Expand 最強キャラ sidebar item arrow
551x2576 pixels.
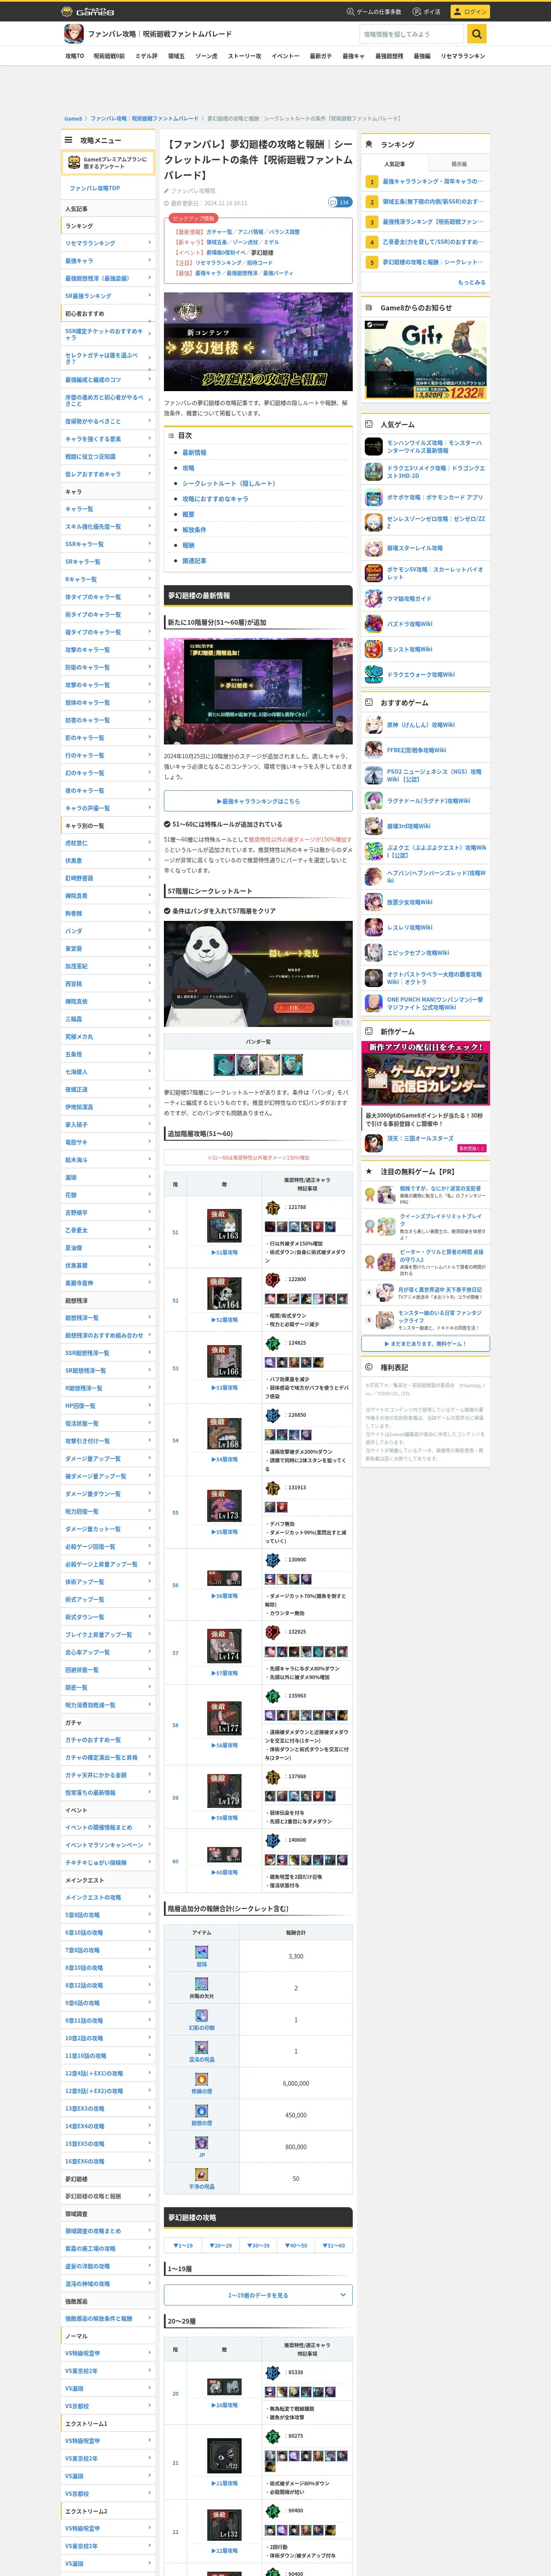[150, 260]
